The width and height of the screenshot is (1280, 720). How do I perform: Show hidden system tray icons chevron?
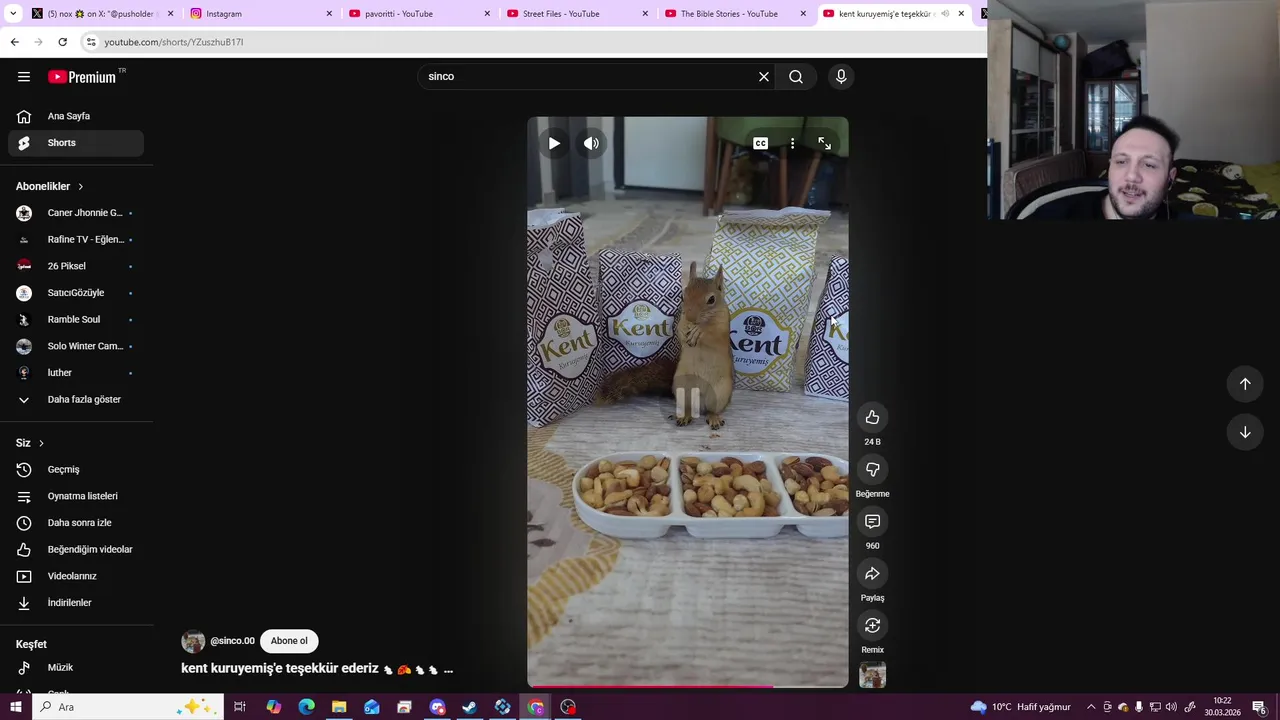pyautogui.click(x=1091, y=707)
